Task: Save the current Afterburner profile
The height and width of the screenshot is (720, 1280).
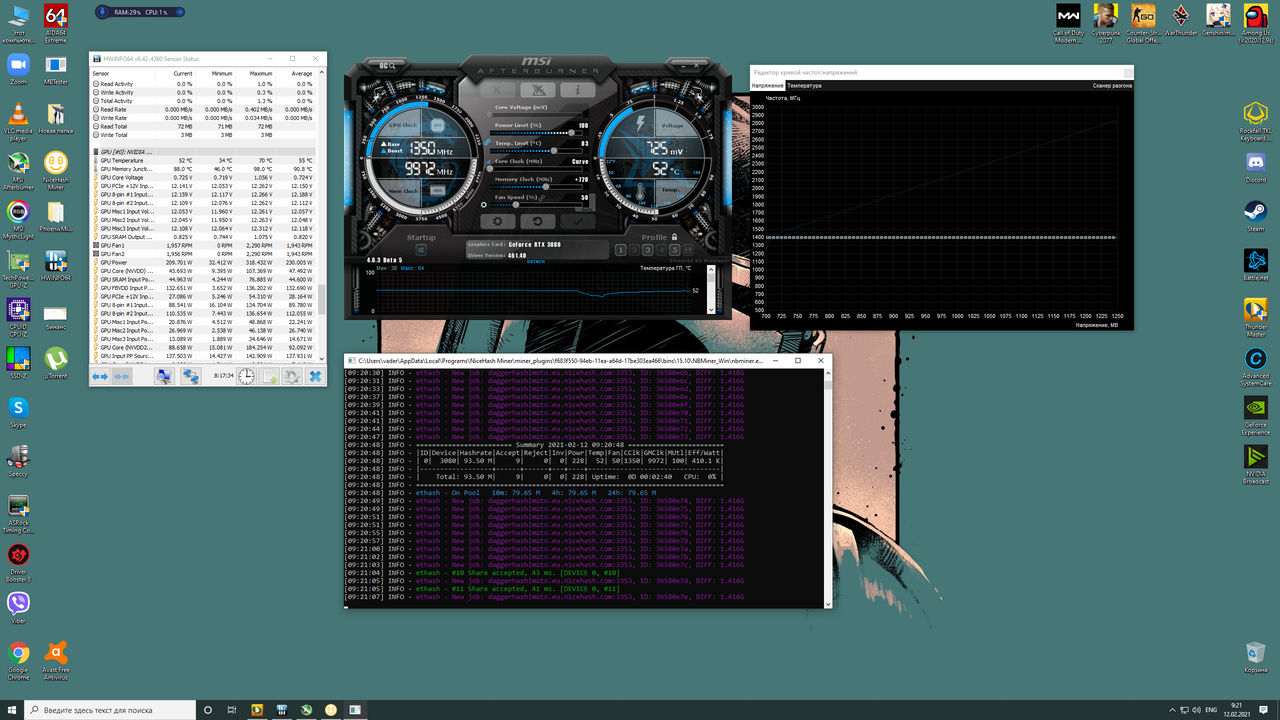Action: pyautogui.click(x=688, y=249)
